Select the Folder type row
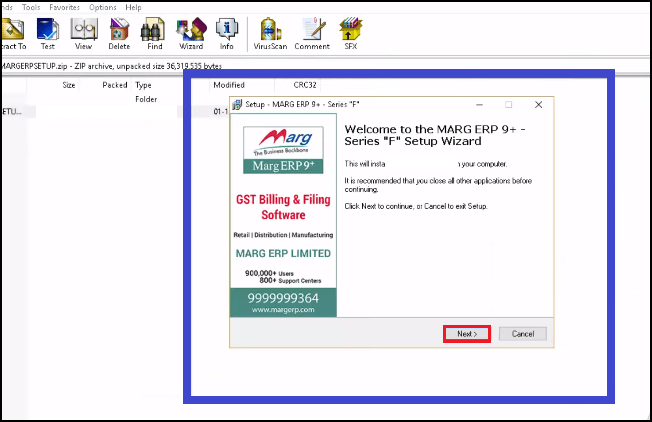Viewport: 652px width, 422px height. (146, 99)
